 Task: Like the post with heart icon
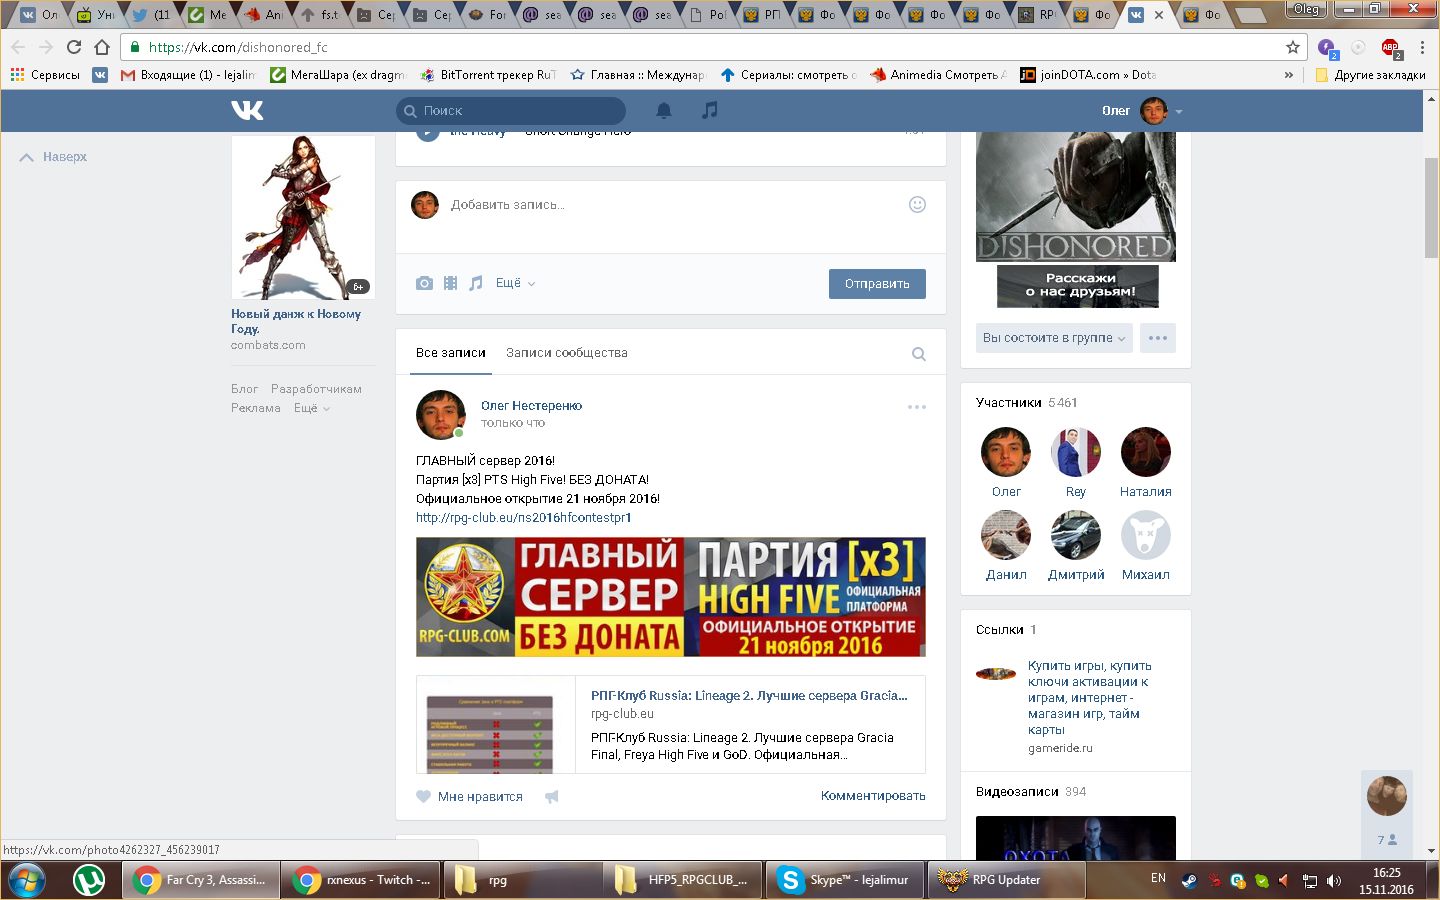(423, 796)
